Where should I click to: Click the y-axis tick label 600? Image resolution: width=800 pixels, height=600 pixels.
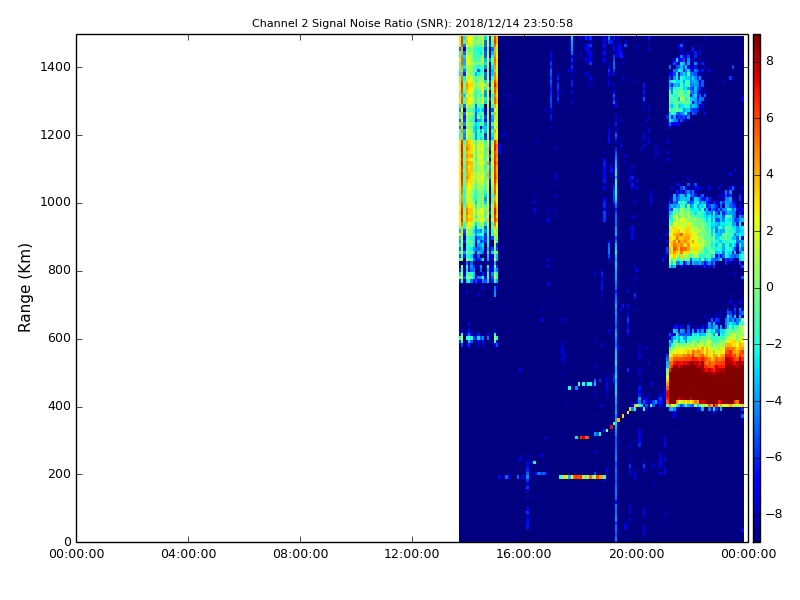tap(59, 338)
